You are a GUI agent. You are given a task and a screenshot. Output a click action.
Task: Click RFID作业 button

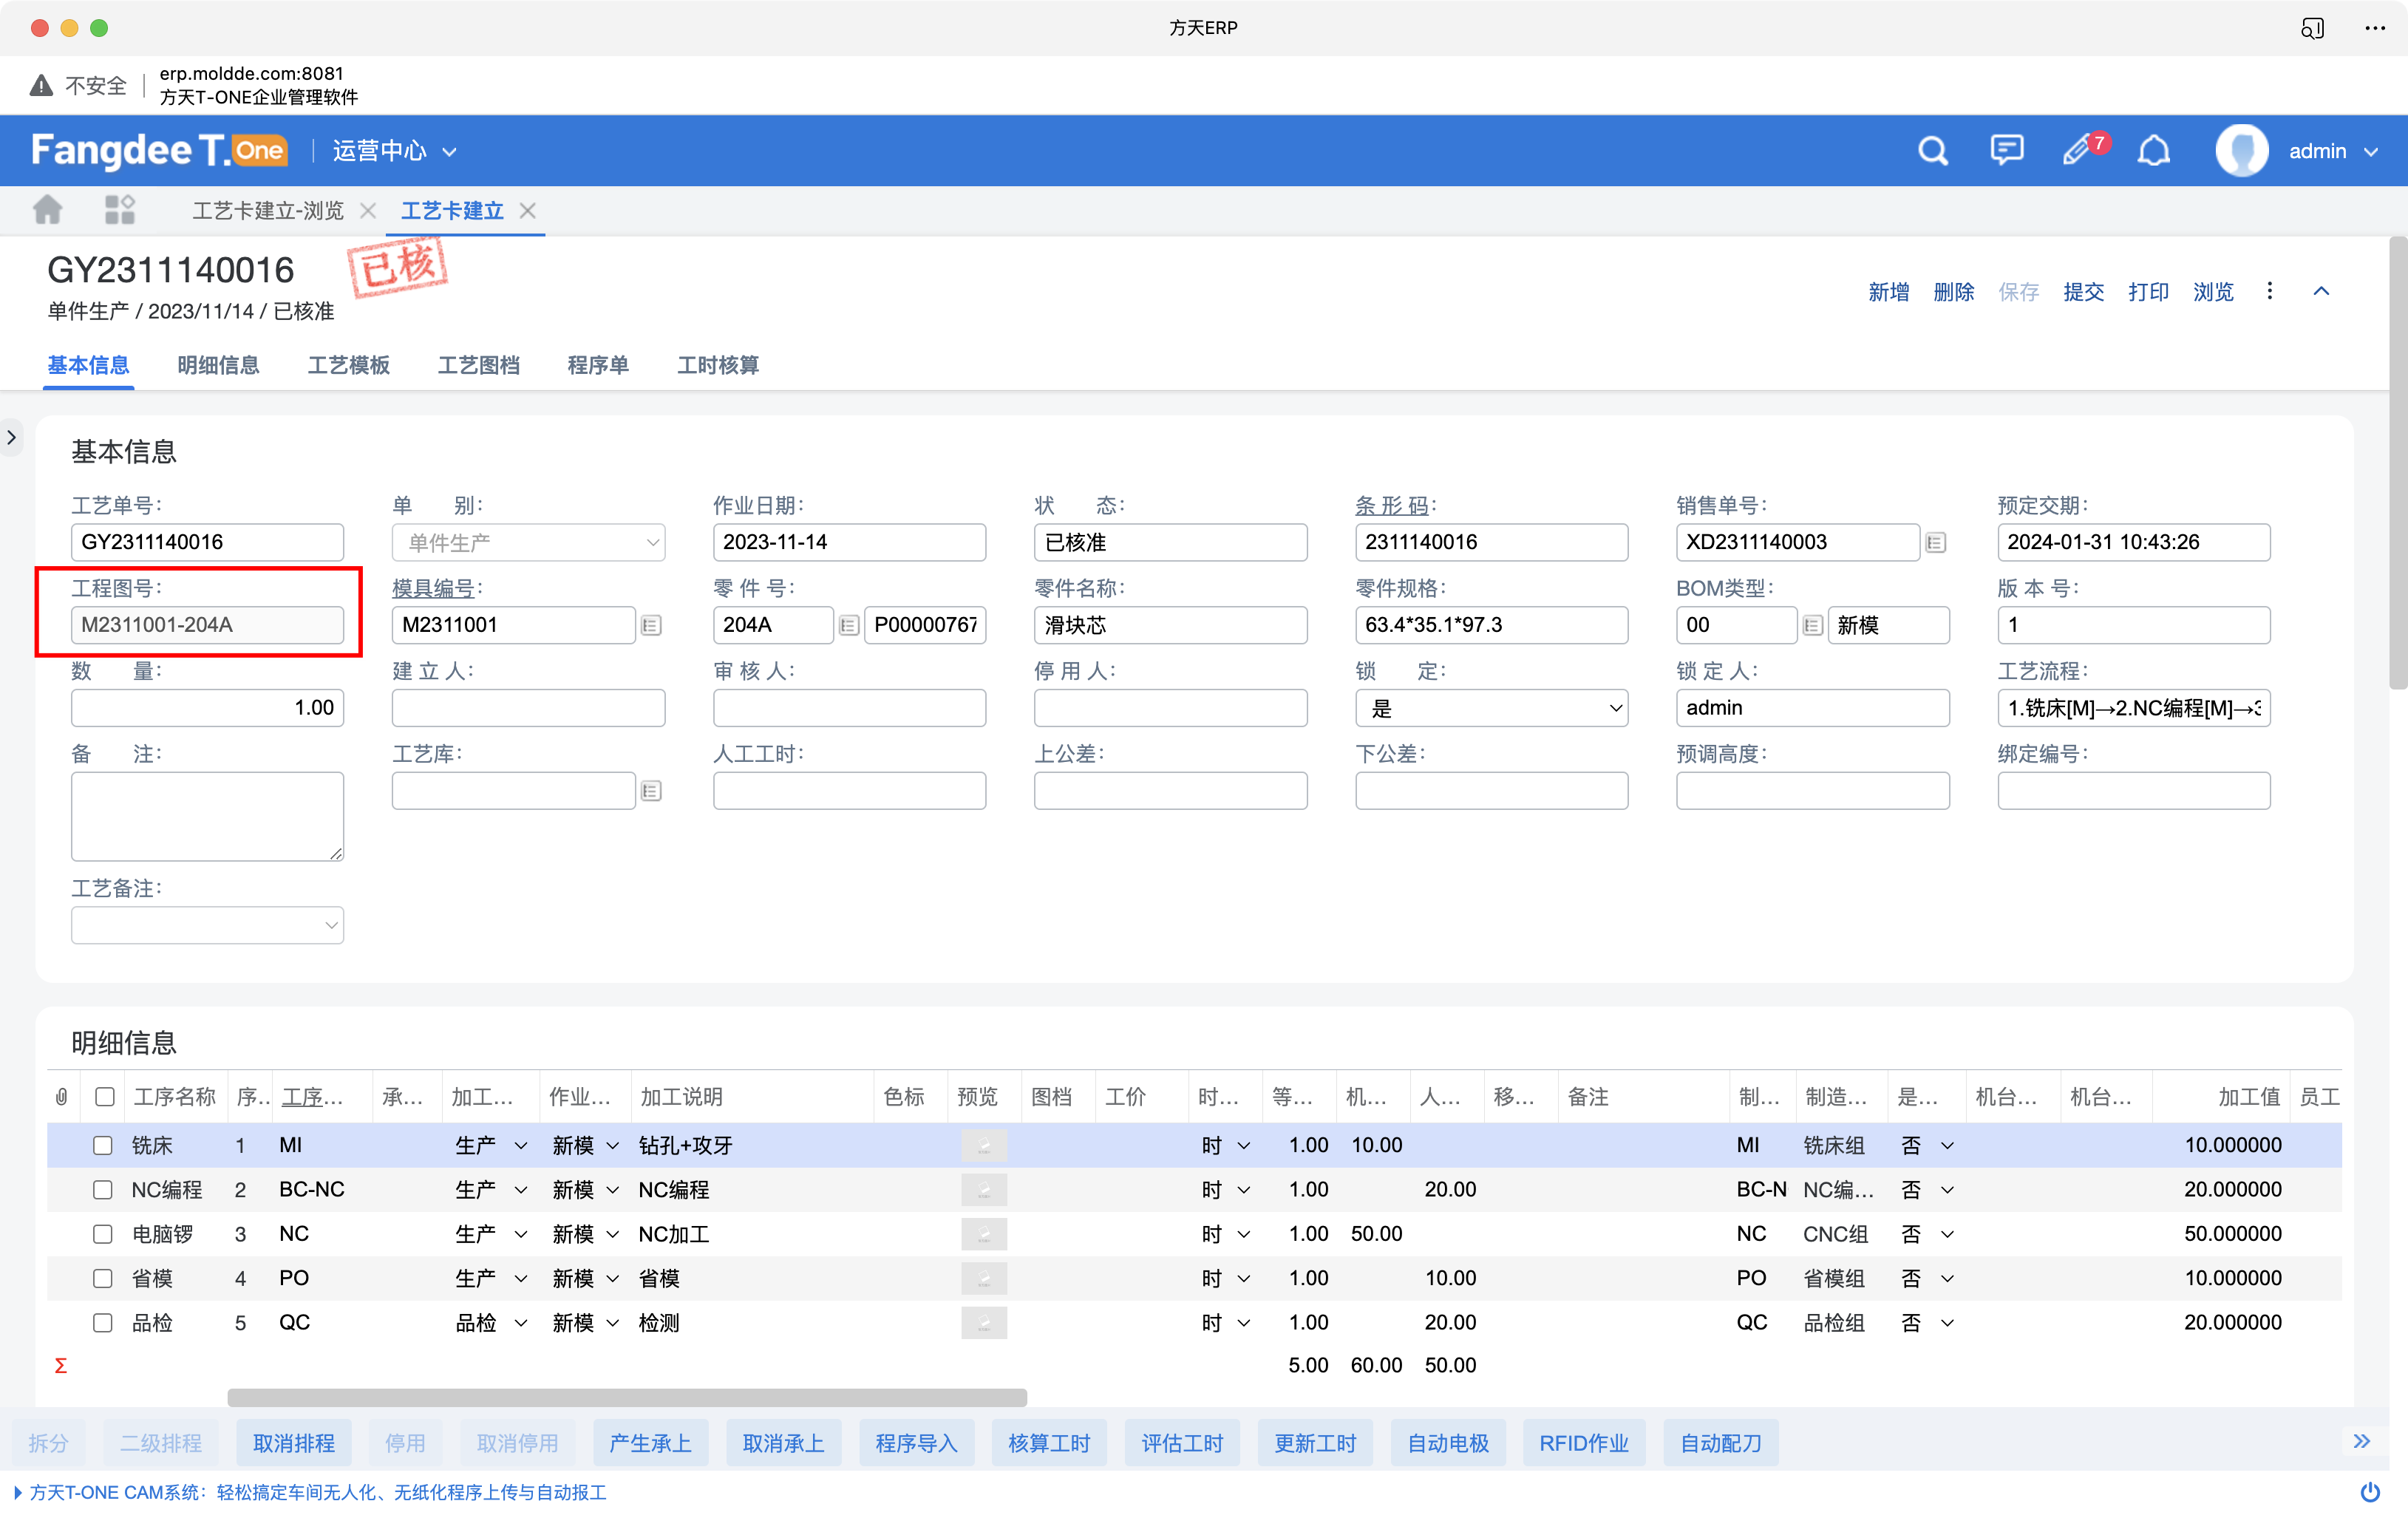click(1584, 1442)
